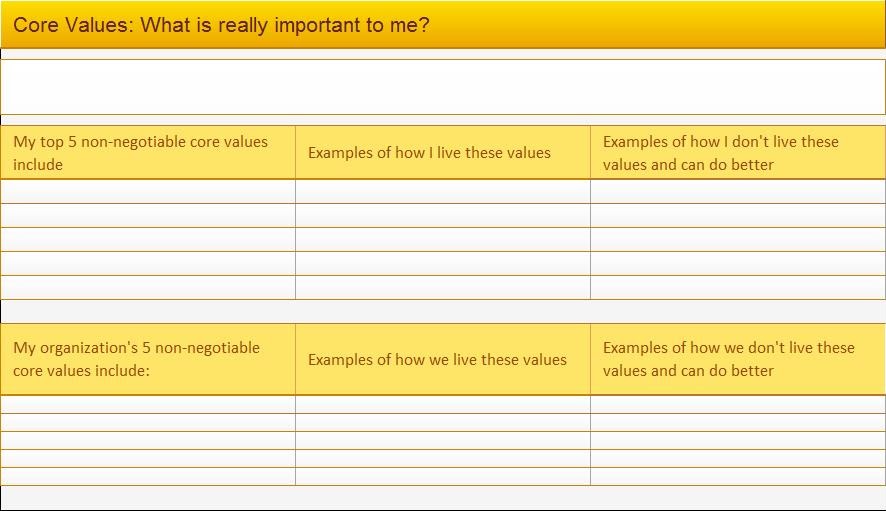The width and height of the screenshot is (886, 511).
Task: Select the fifth blank row under my top 5 core values
Action: 148,288
